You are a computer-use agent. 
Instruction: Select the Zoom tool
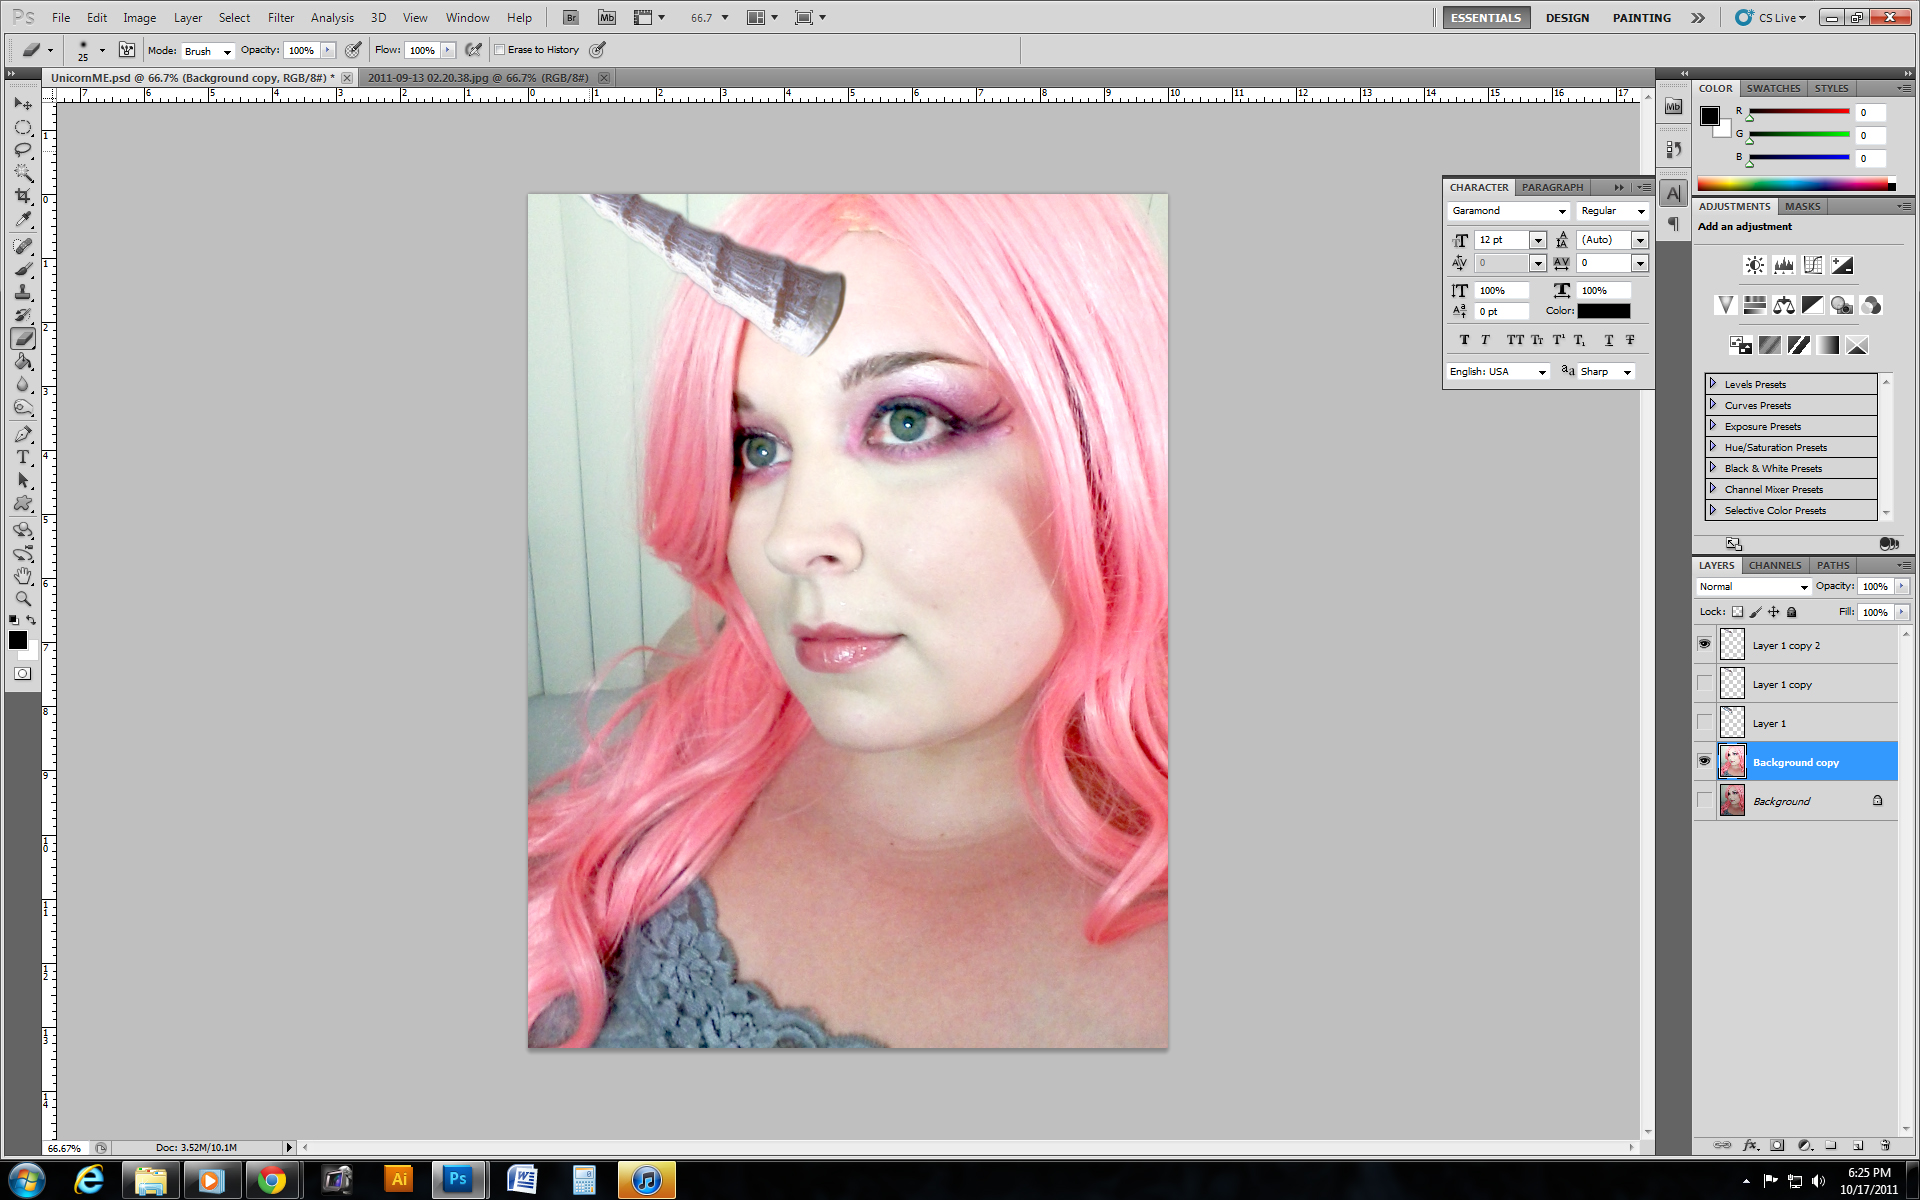(x=23, y=599)
